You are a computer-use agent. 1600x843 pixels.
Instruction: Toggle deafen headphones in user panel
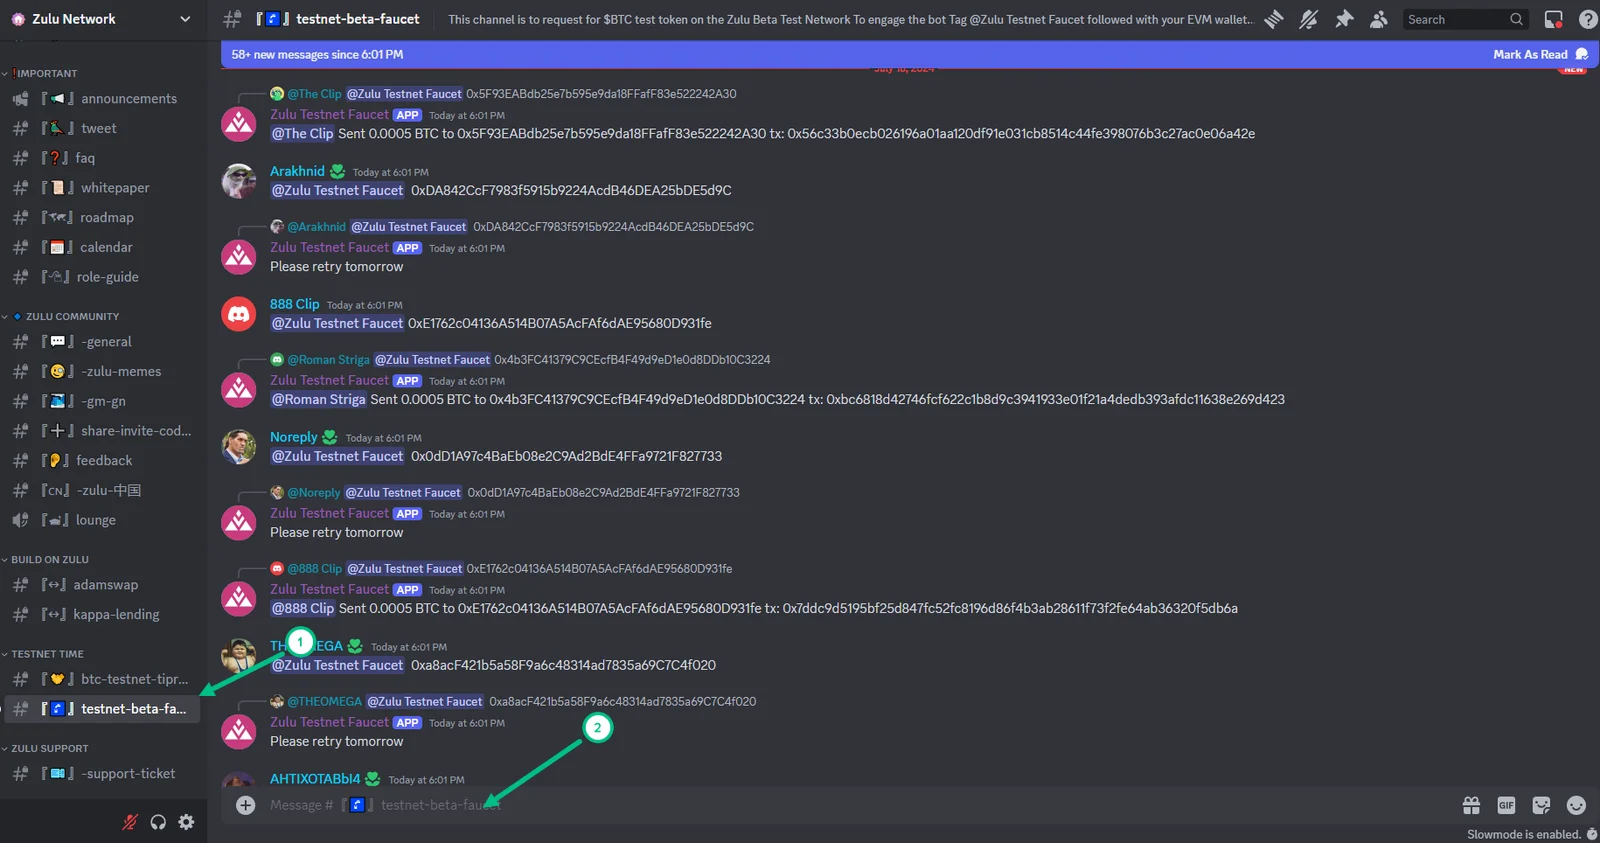click(x=158, y=822)
